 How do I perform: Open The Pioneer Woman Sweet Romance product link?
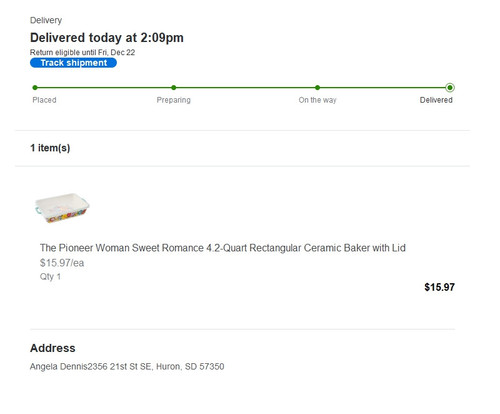click(223, 248)
